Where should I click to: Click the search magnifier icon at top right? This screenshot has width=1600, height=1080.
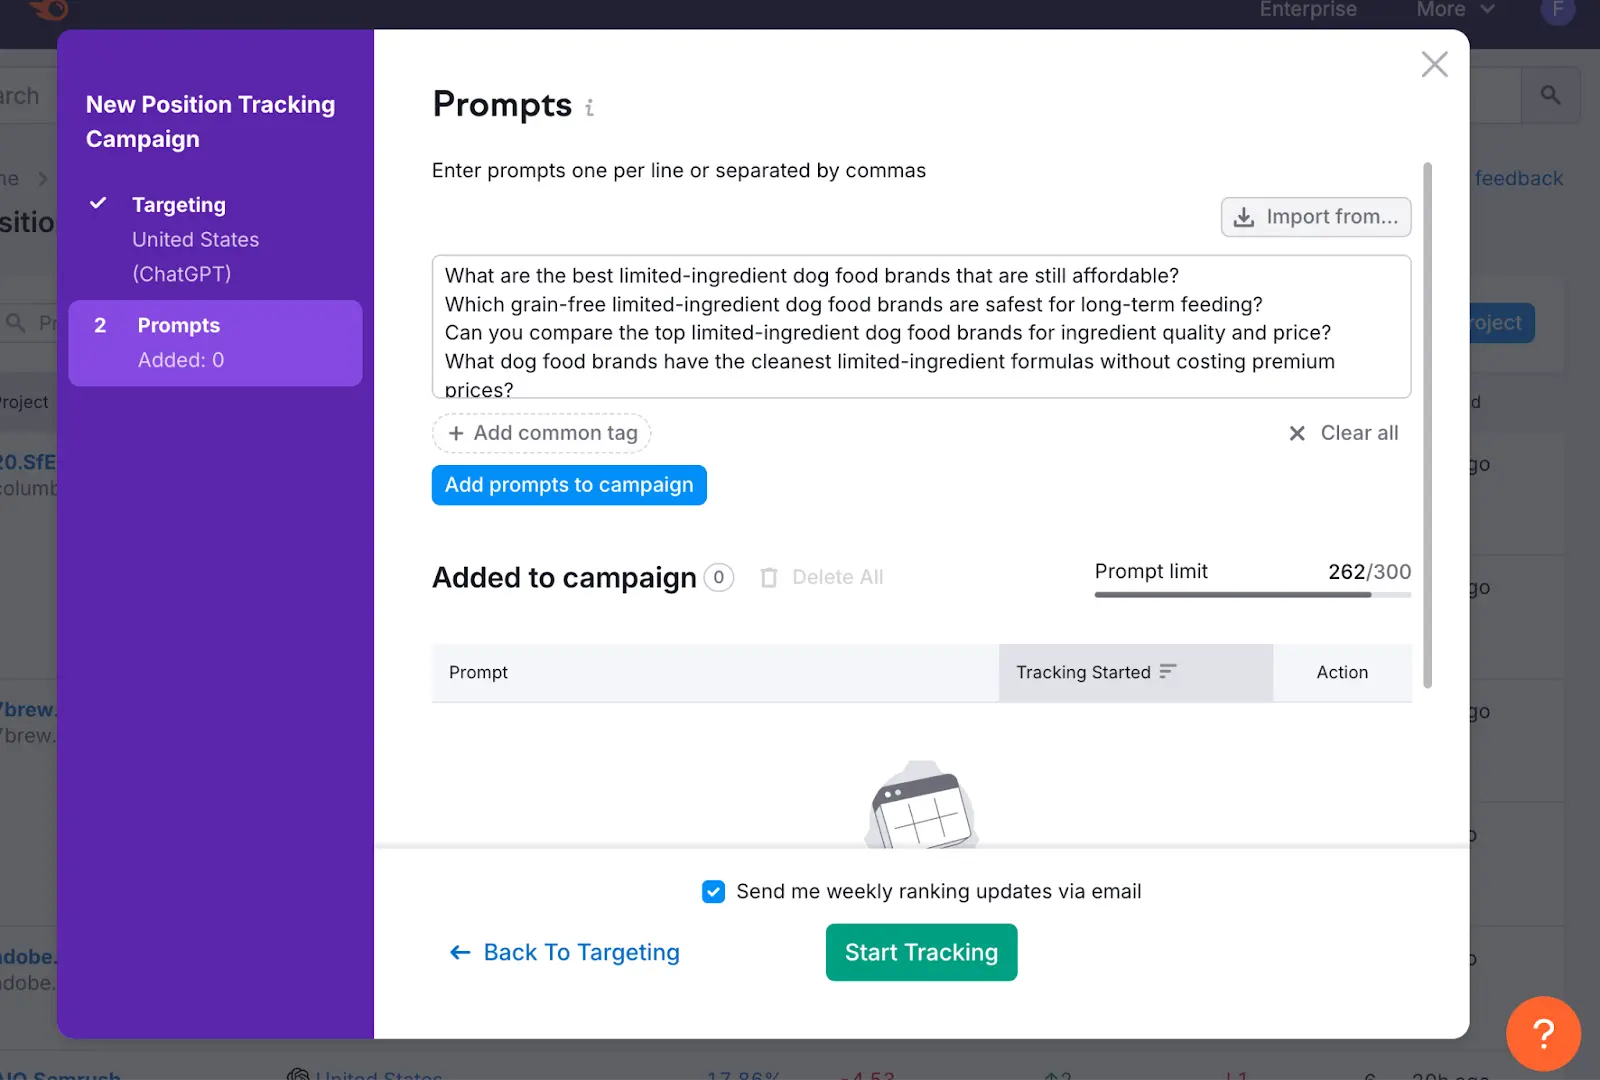(1550, 95)
